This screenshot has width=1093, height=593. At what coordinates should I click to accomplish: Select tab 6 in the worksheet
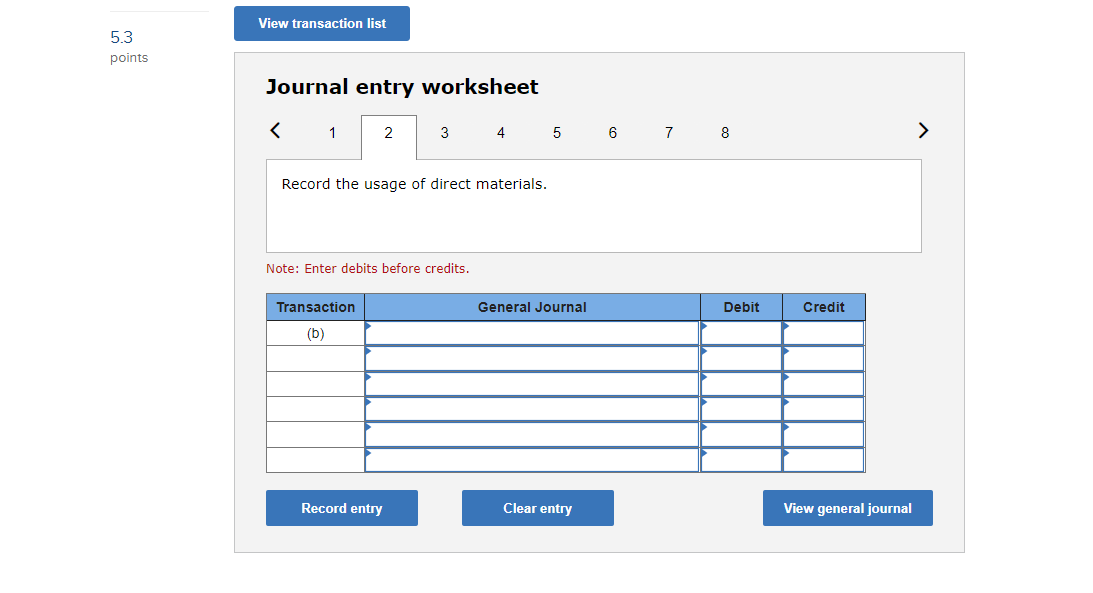click(x=612, y=133)
